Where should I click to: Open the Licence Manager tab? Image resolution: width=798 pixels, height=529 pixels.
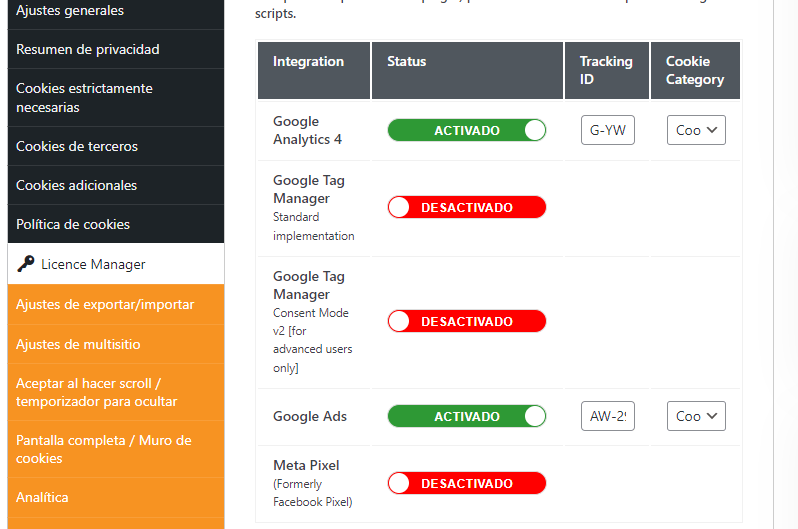point(116,264)
